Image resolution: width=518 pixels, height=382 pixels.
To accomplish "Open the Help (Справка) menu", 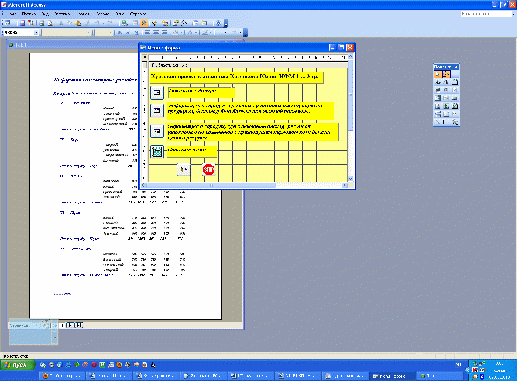I will (x=138, y=14).
